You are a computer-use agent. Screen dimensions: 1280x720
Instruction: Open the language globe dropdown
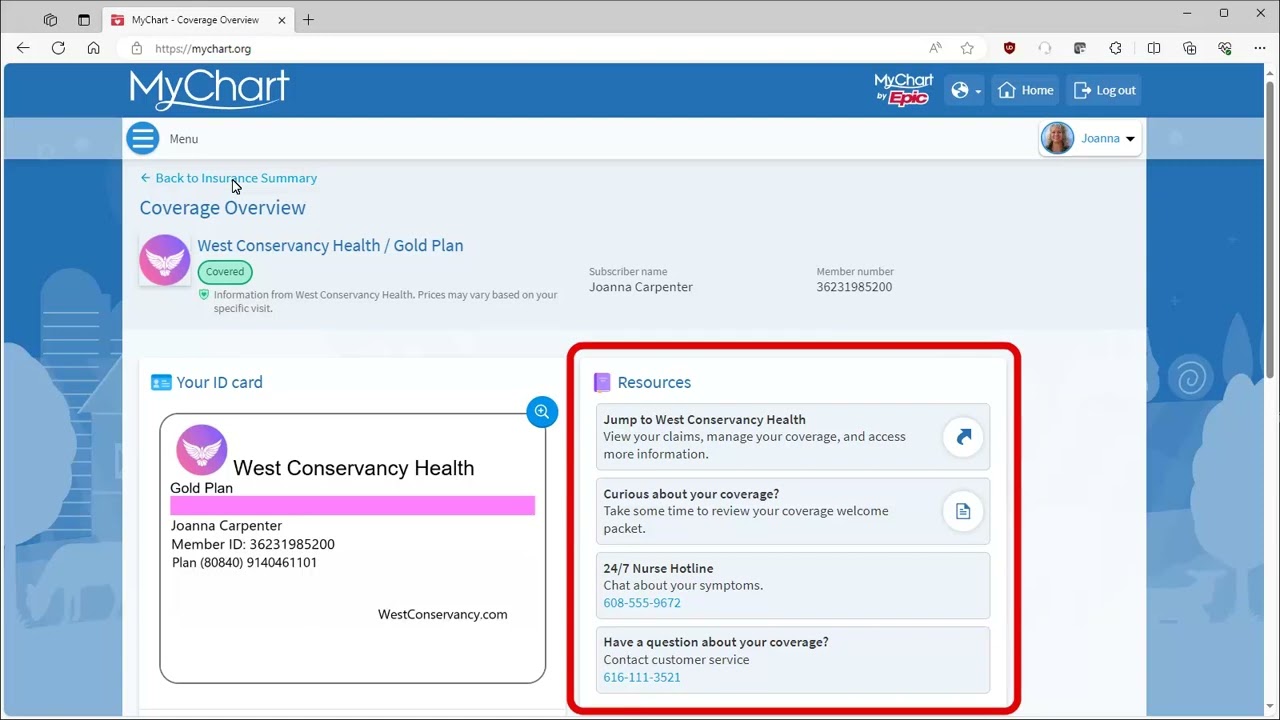pos(965,90)
